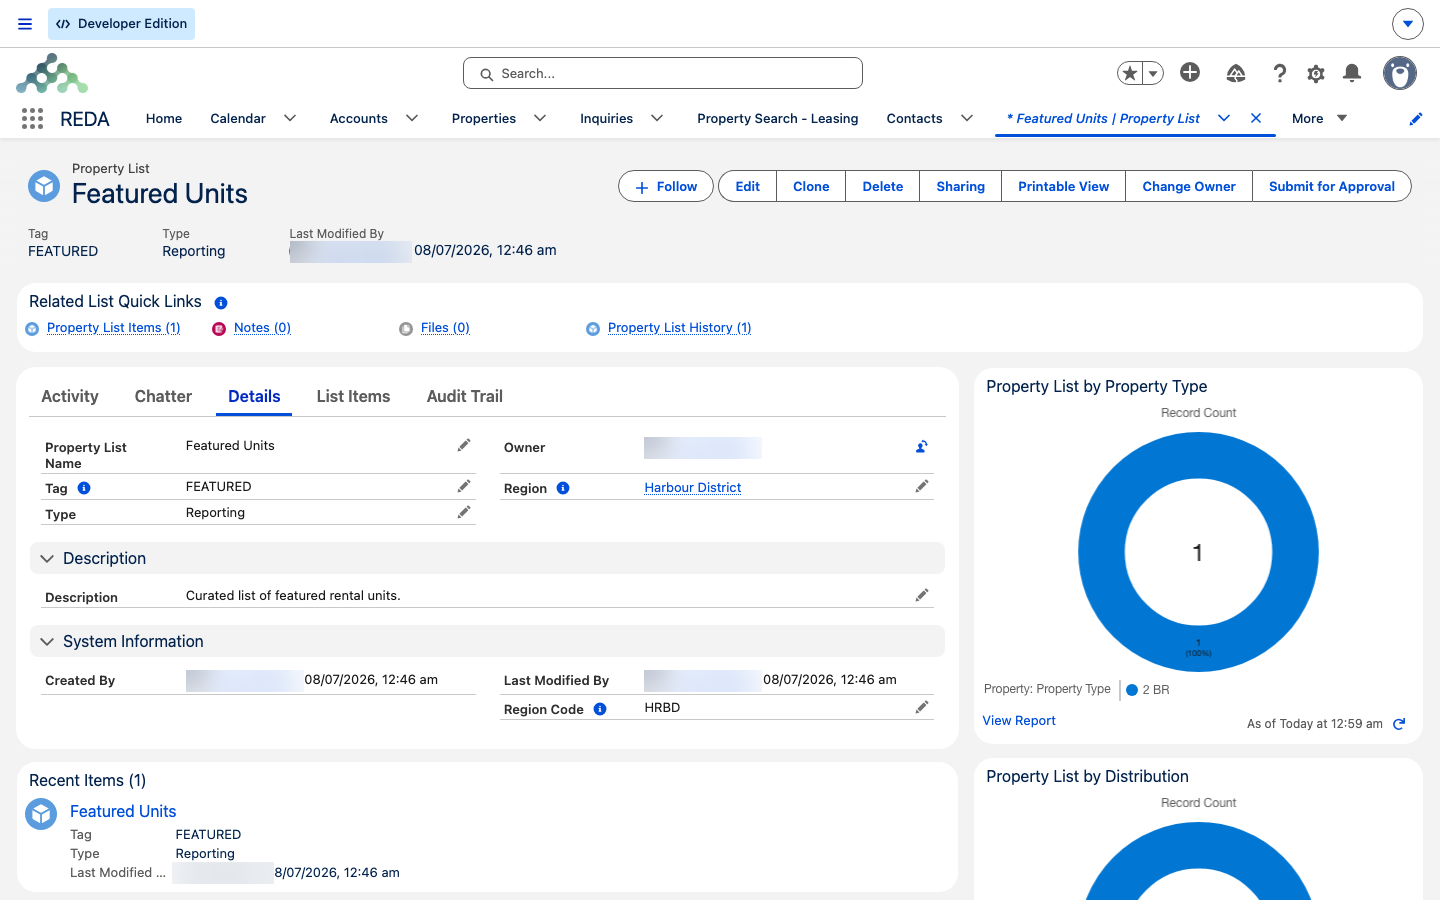This screenshot has height=900, width=1440.
Task: Click the user avatar profile icon
Action: click(x=1400, y=73)
